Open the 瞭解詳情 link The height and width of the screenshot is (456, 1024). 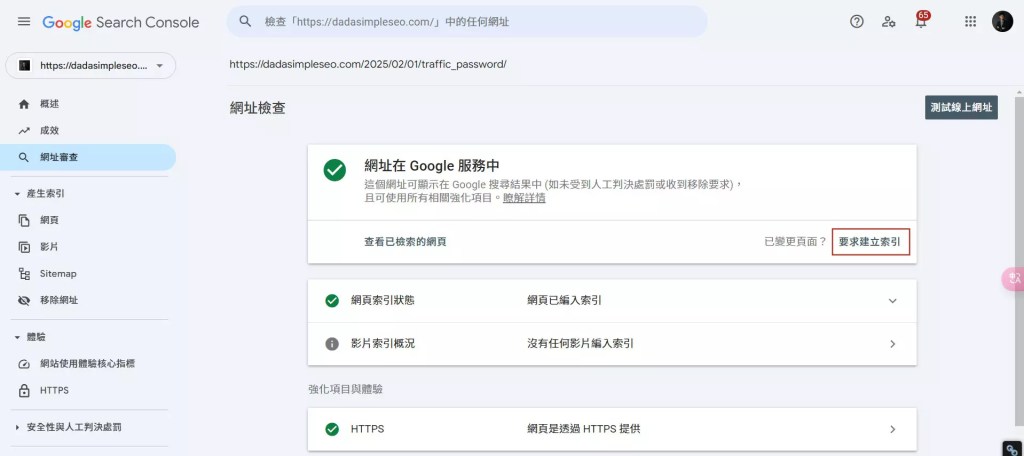524,198
